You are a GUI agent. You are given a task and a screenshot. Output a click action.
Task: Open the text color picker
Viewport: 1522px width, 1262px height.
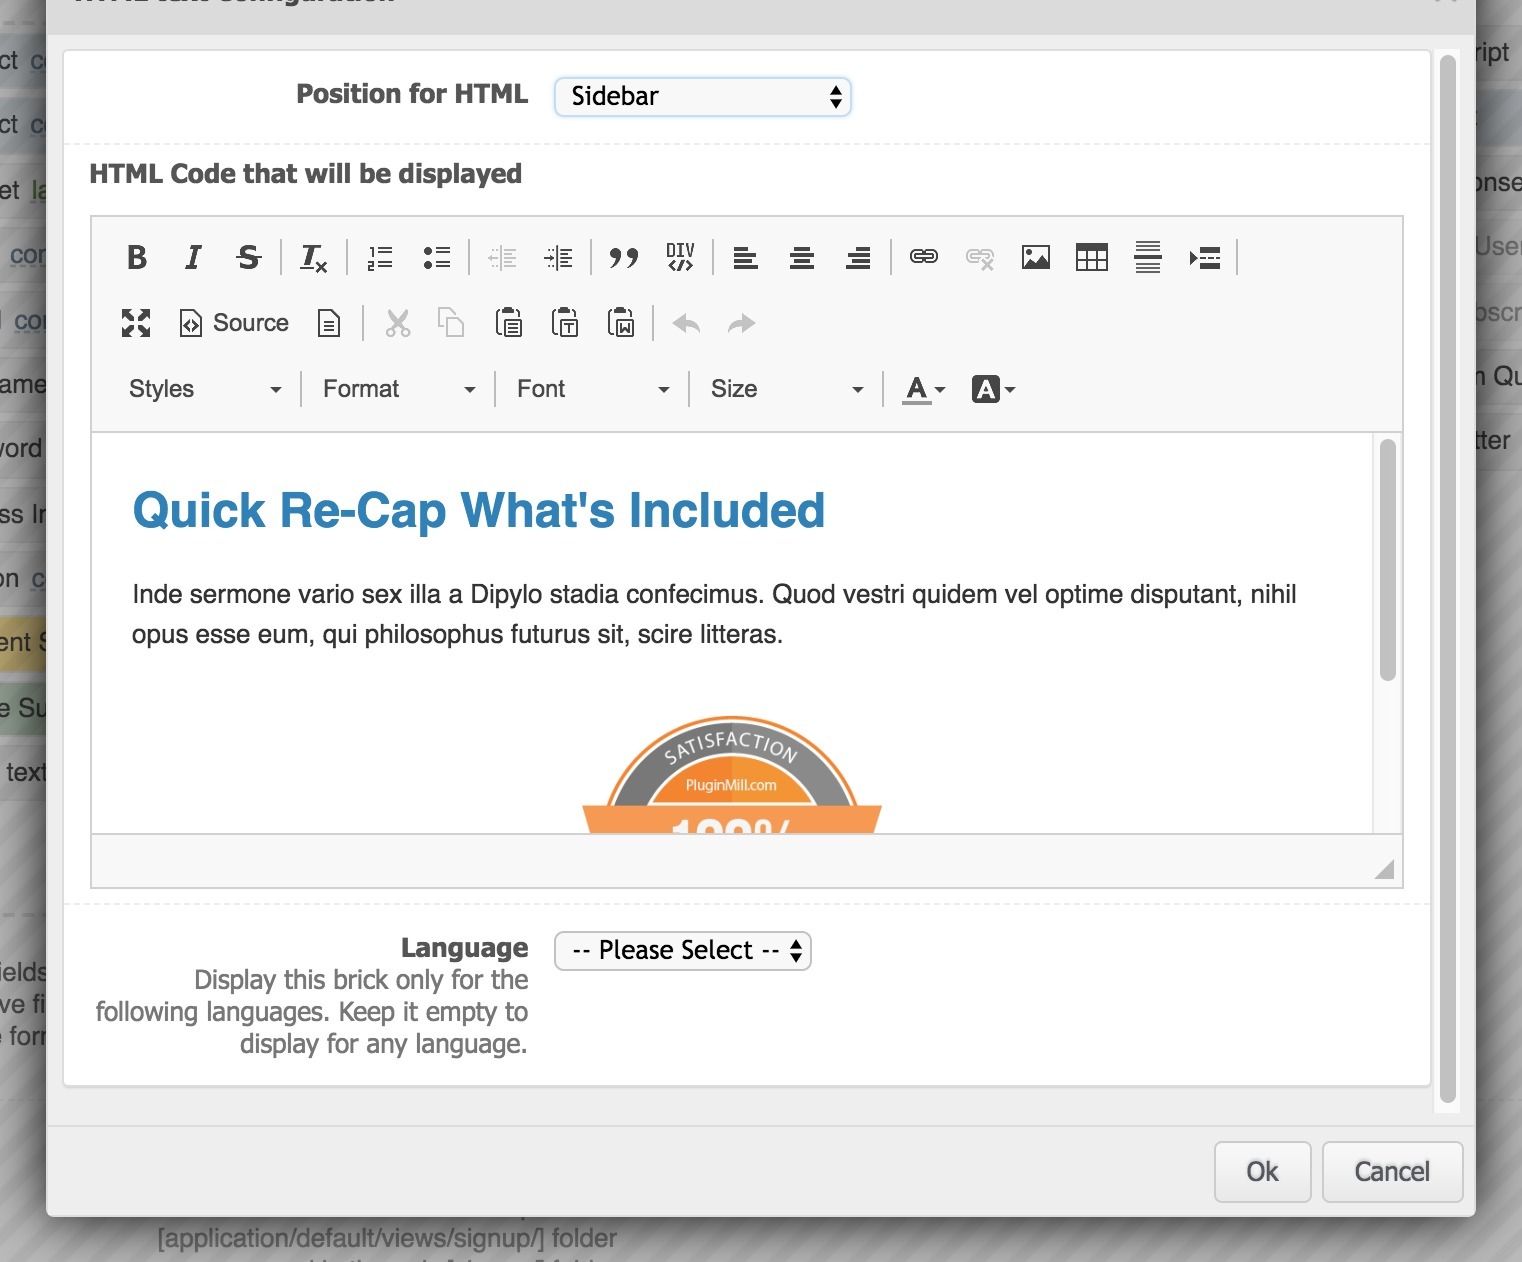pos(924,389)
